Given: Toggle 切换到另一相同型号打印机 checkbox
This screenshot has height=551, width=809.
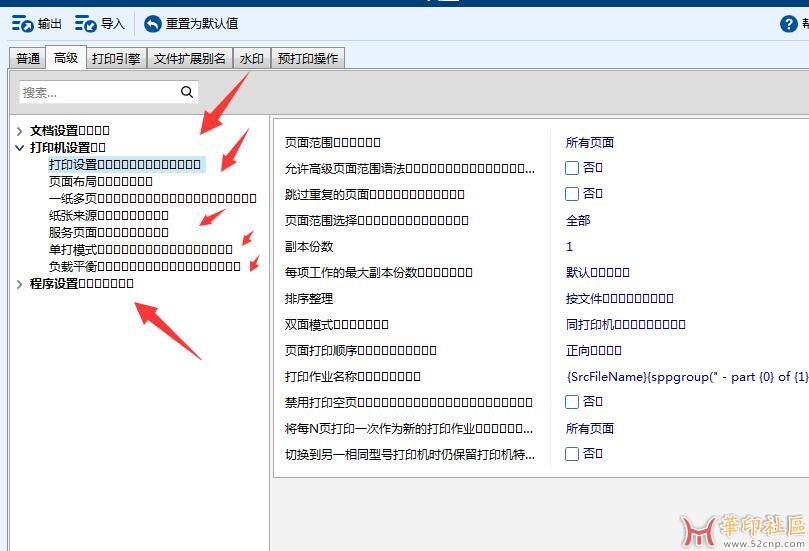Looking at the screenshot, I should [x=572, y=454].
